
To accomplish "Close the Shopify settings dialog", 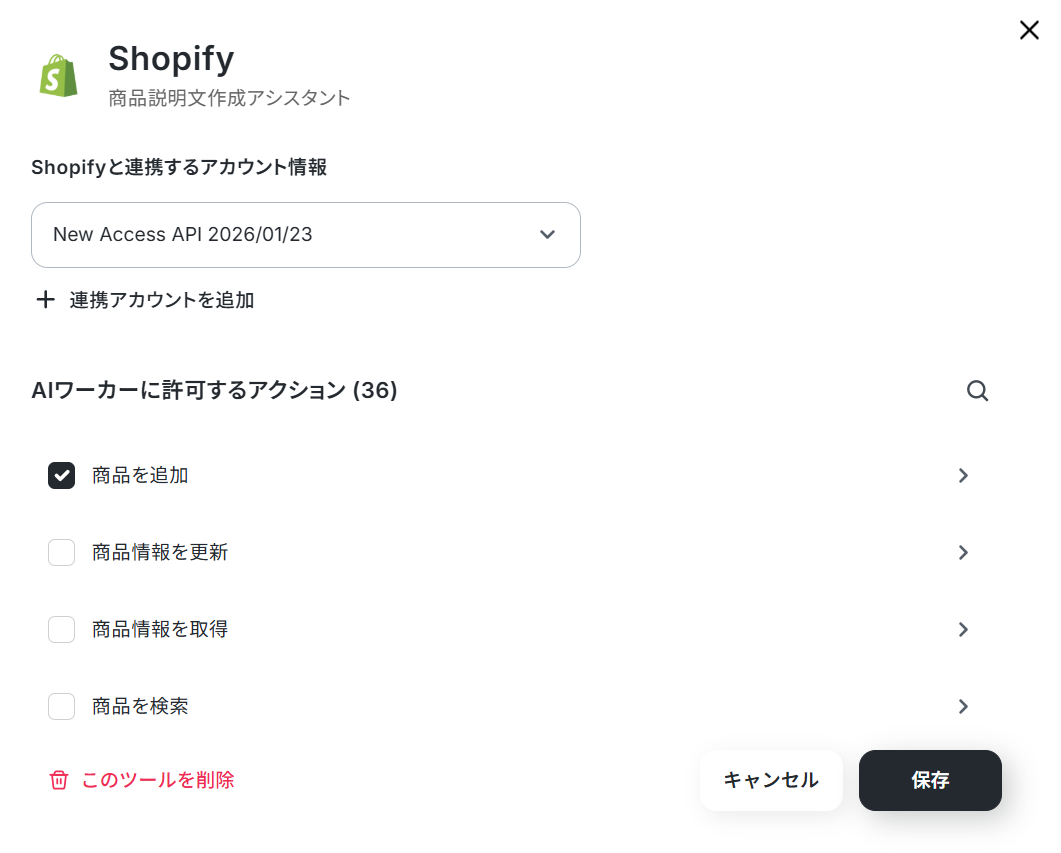I will coord(1029,30).
